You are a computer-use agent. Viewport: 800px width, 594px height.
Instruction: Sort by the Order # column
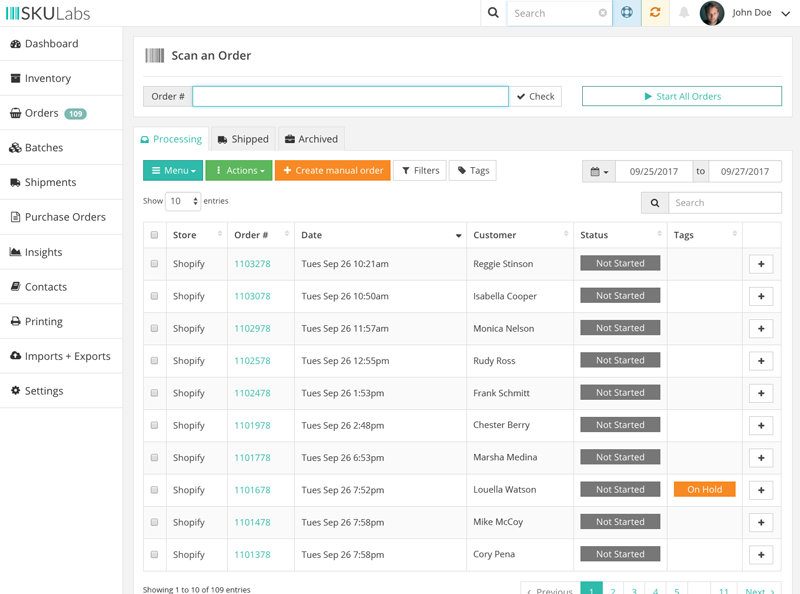coord(261,235)
